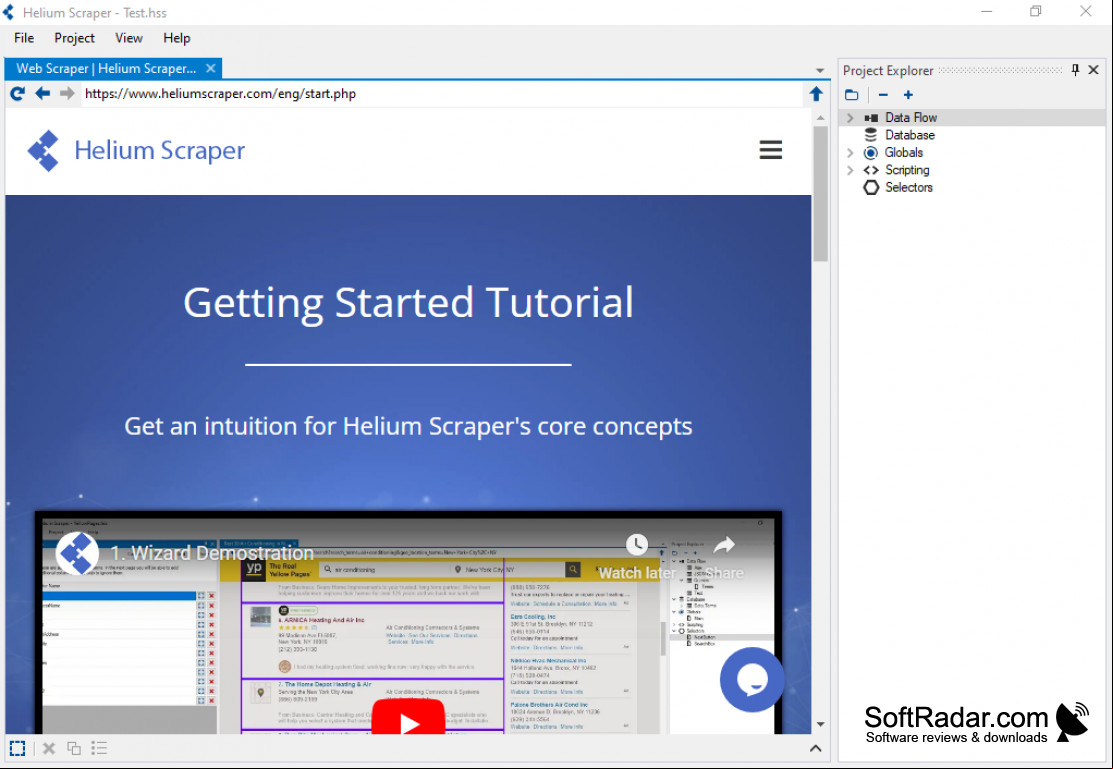Click the Project Explorer panel title
The height and width of the screenshot is (769, 1113).
click(888, 70)
